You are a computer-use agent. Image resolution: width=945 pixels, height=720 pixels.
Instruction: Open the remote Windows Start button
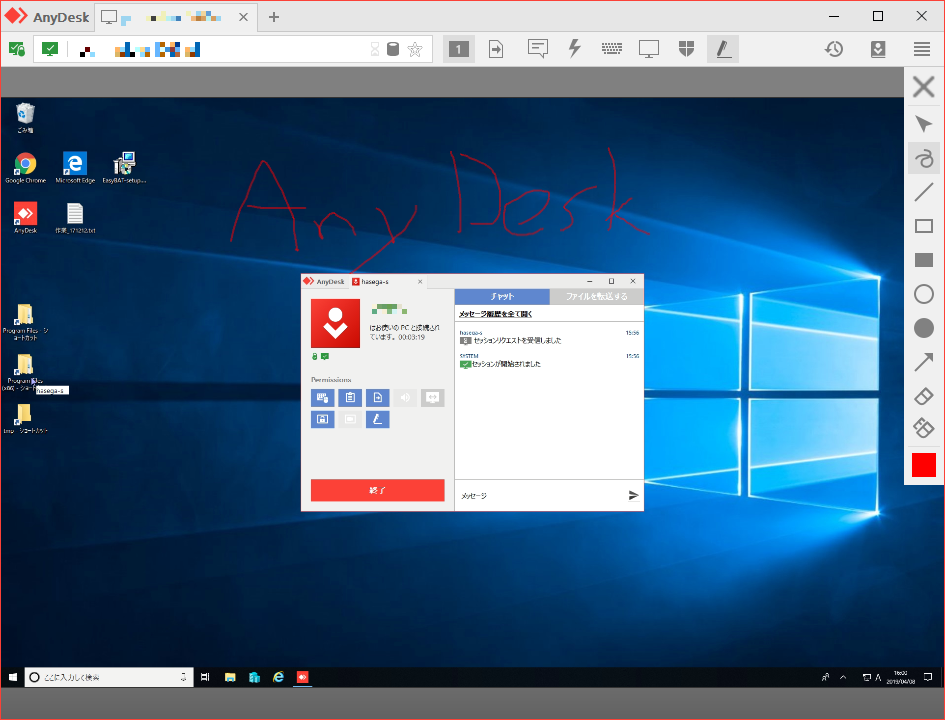pyautogui.click(x=13, y=677)
